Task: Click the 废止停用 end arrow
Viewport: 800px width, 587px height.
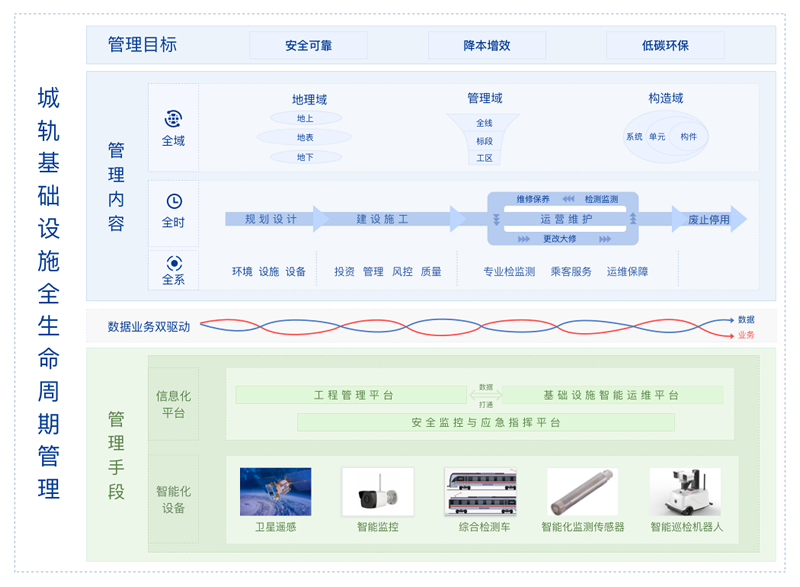Action: [709, 219]
